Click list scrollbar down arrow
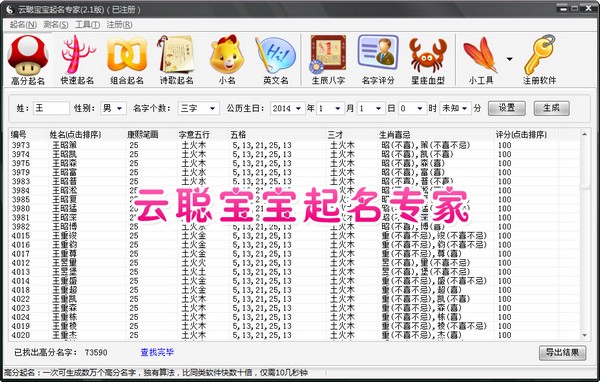The height and width of the screenshot is (382, 600). [x=584, y=336]
